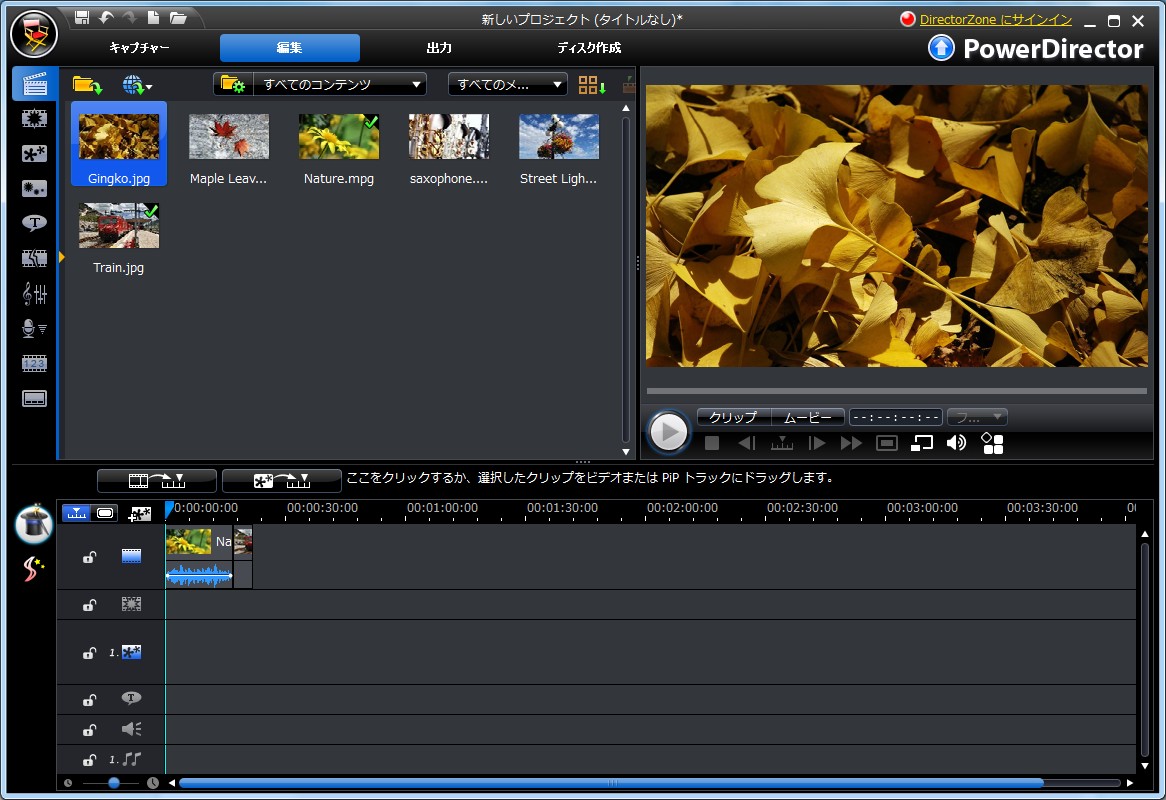Viewport: 1166px width, 800px height.
Task: Click the 00:01:00:00 timeline ruler mark
Action: pyautogui.click(x=442, y=509)
